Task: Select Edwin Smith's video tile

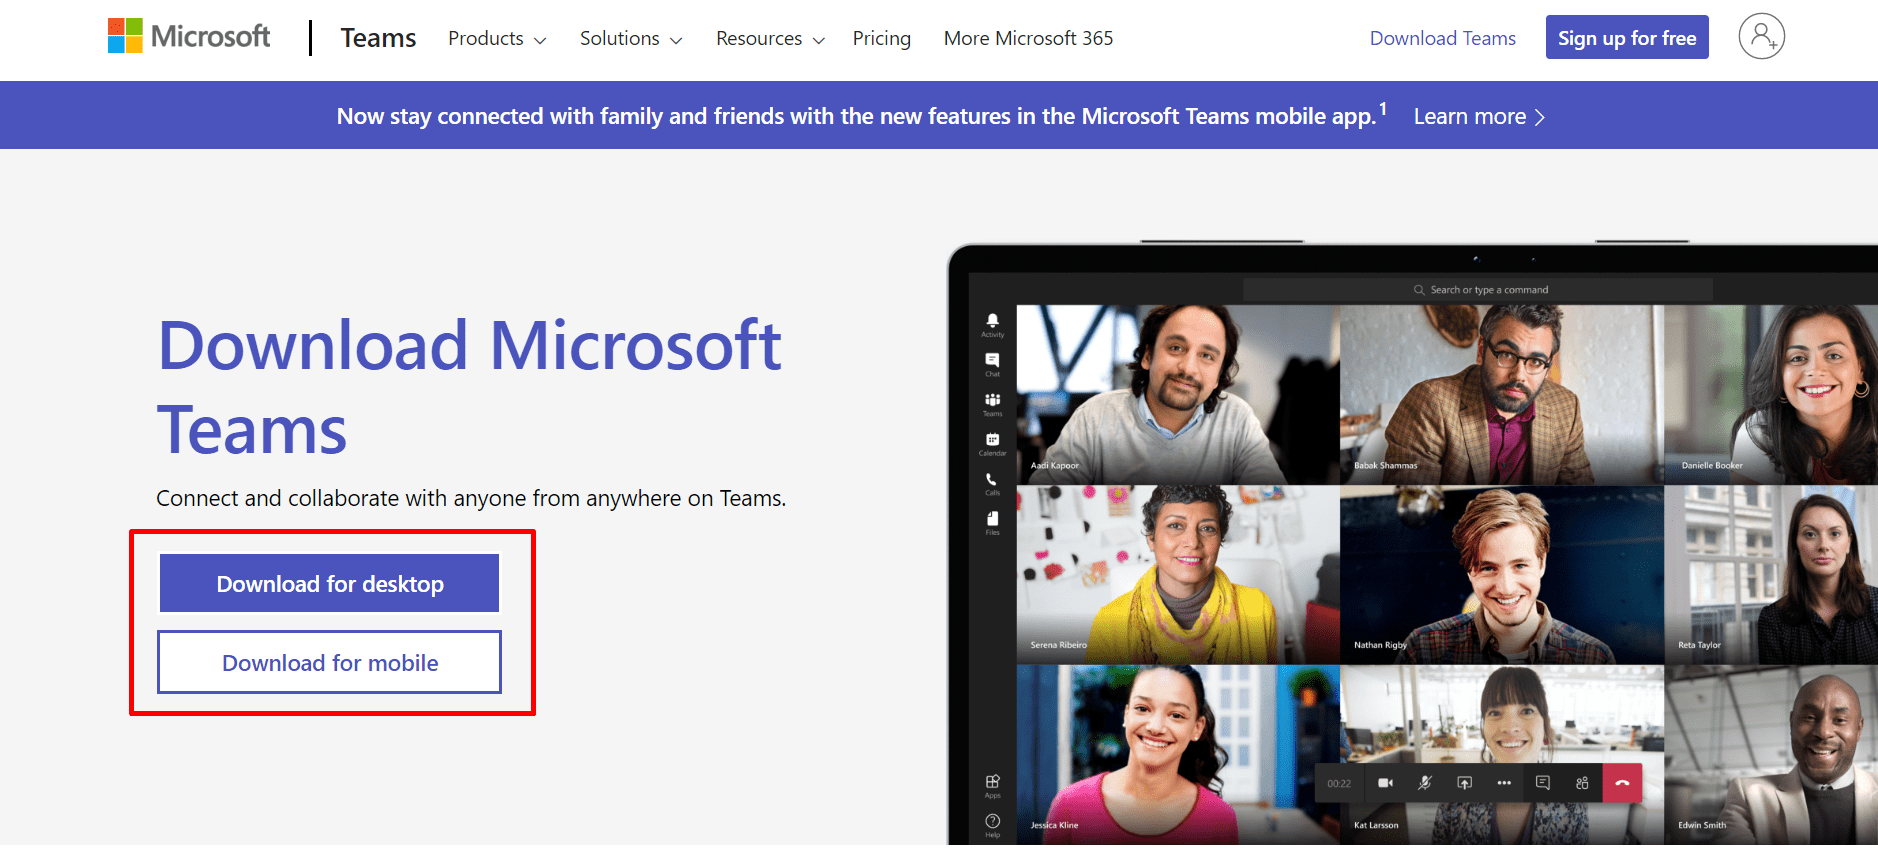Action: point(1771,755)
